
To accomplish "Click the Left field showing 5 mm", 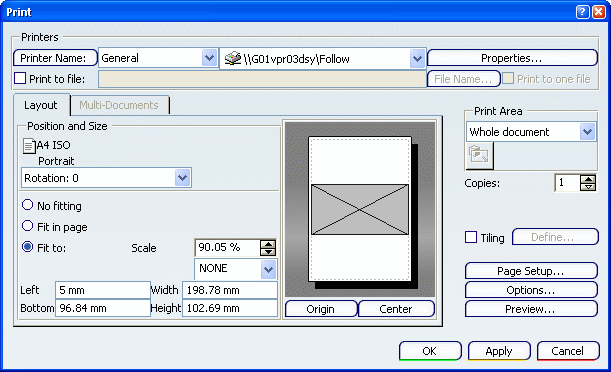I will 103,290.
